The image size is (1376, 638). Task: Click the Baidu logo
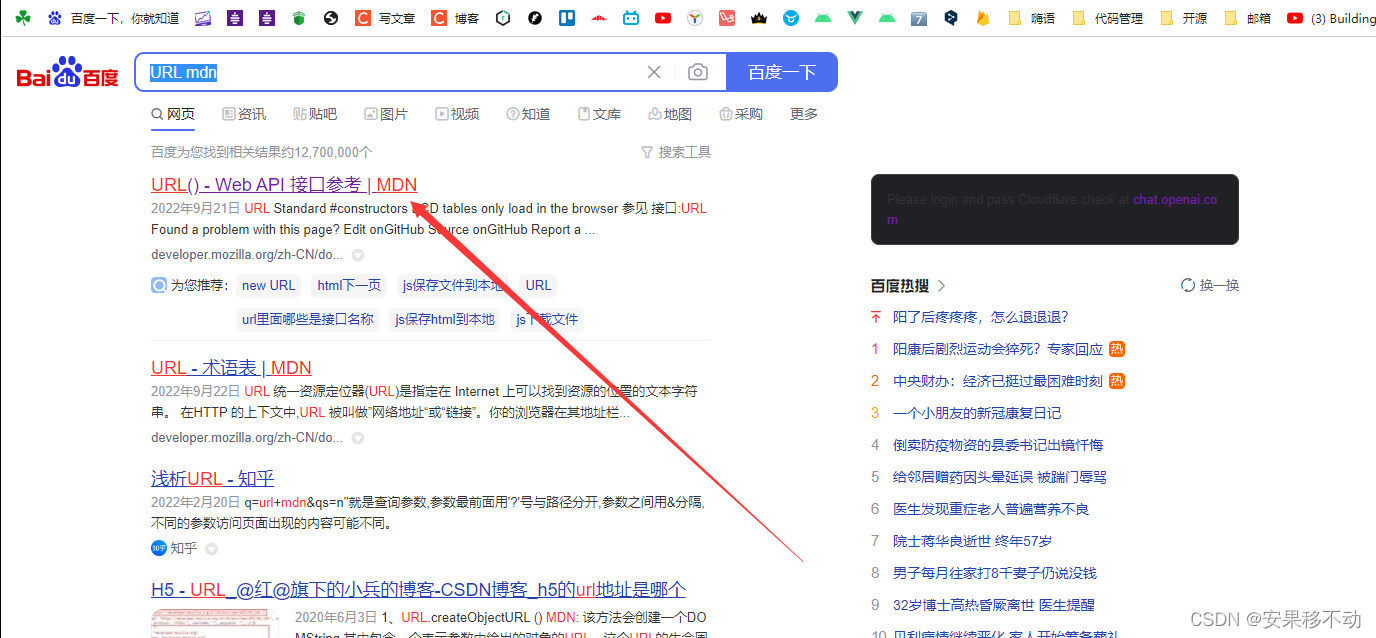(x=67, y=73)
